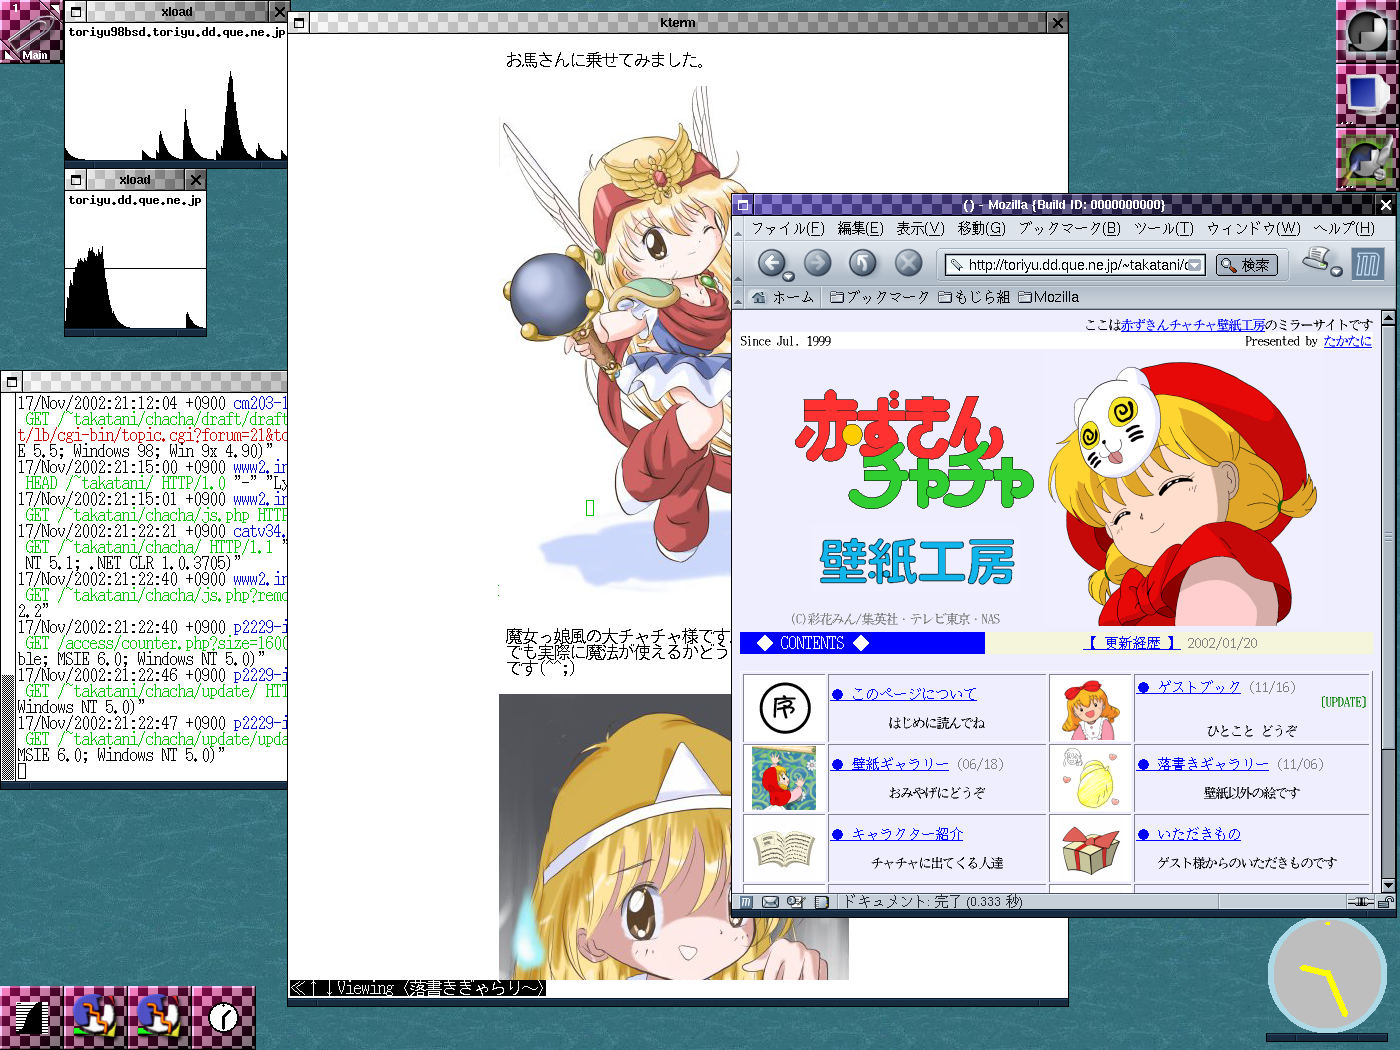
Task: Open the もじら組 bookmark folder
Action: coord(974,297)
